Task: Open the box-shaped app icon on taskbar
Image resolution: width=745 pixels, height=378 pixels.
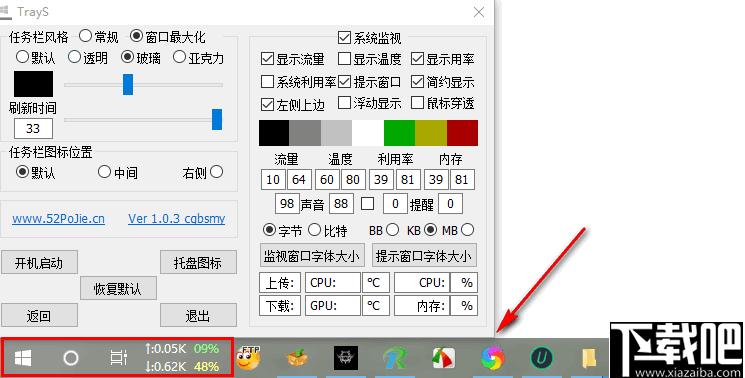Action: [298, 358]
